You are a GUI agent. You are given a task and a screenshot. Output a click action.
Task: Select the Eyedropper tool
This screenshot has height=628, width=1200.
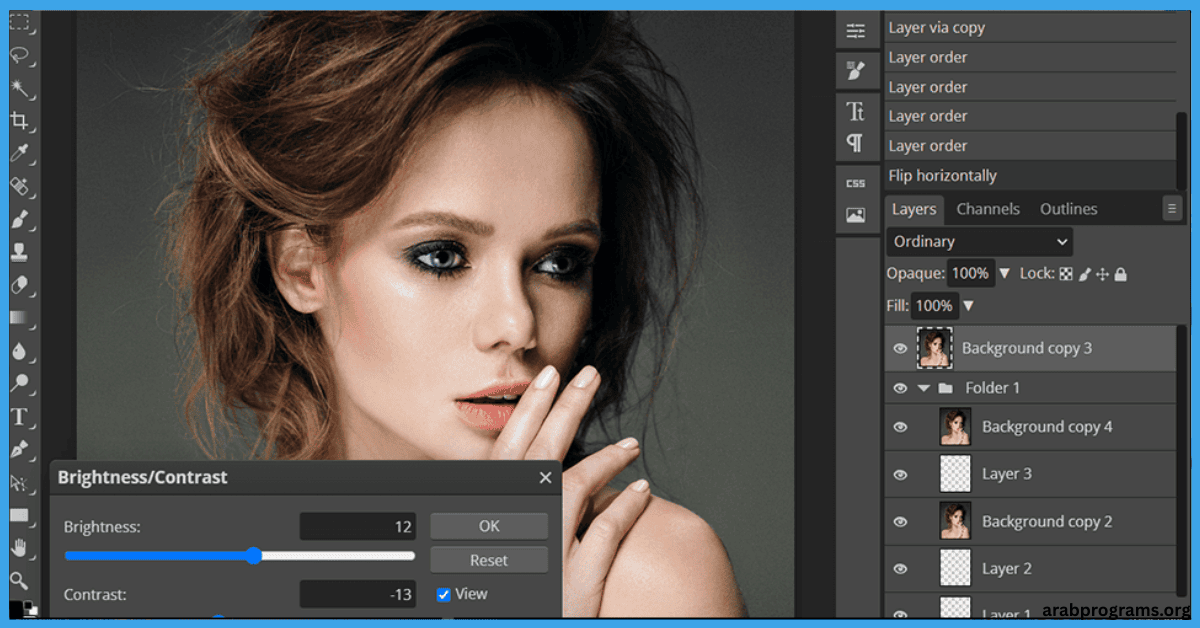click(20, 153)
